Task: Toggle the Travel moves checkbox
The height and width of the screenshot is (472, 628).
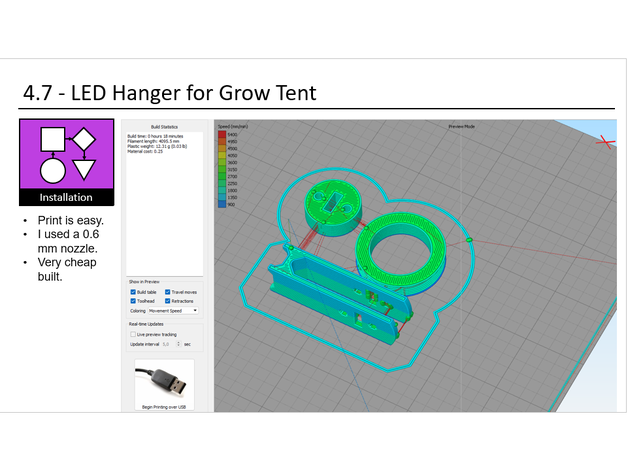Action: coord(167,292)
